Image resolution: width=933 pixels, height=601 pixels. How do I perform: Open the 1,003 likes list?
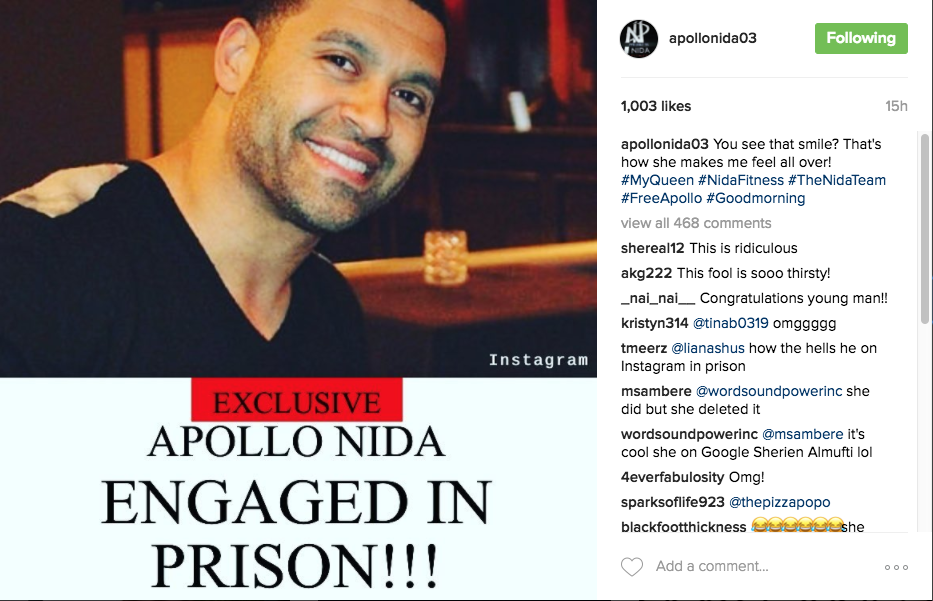click(x=656, y=107)
